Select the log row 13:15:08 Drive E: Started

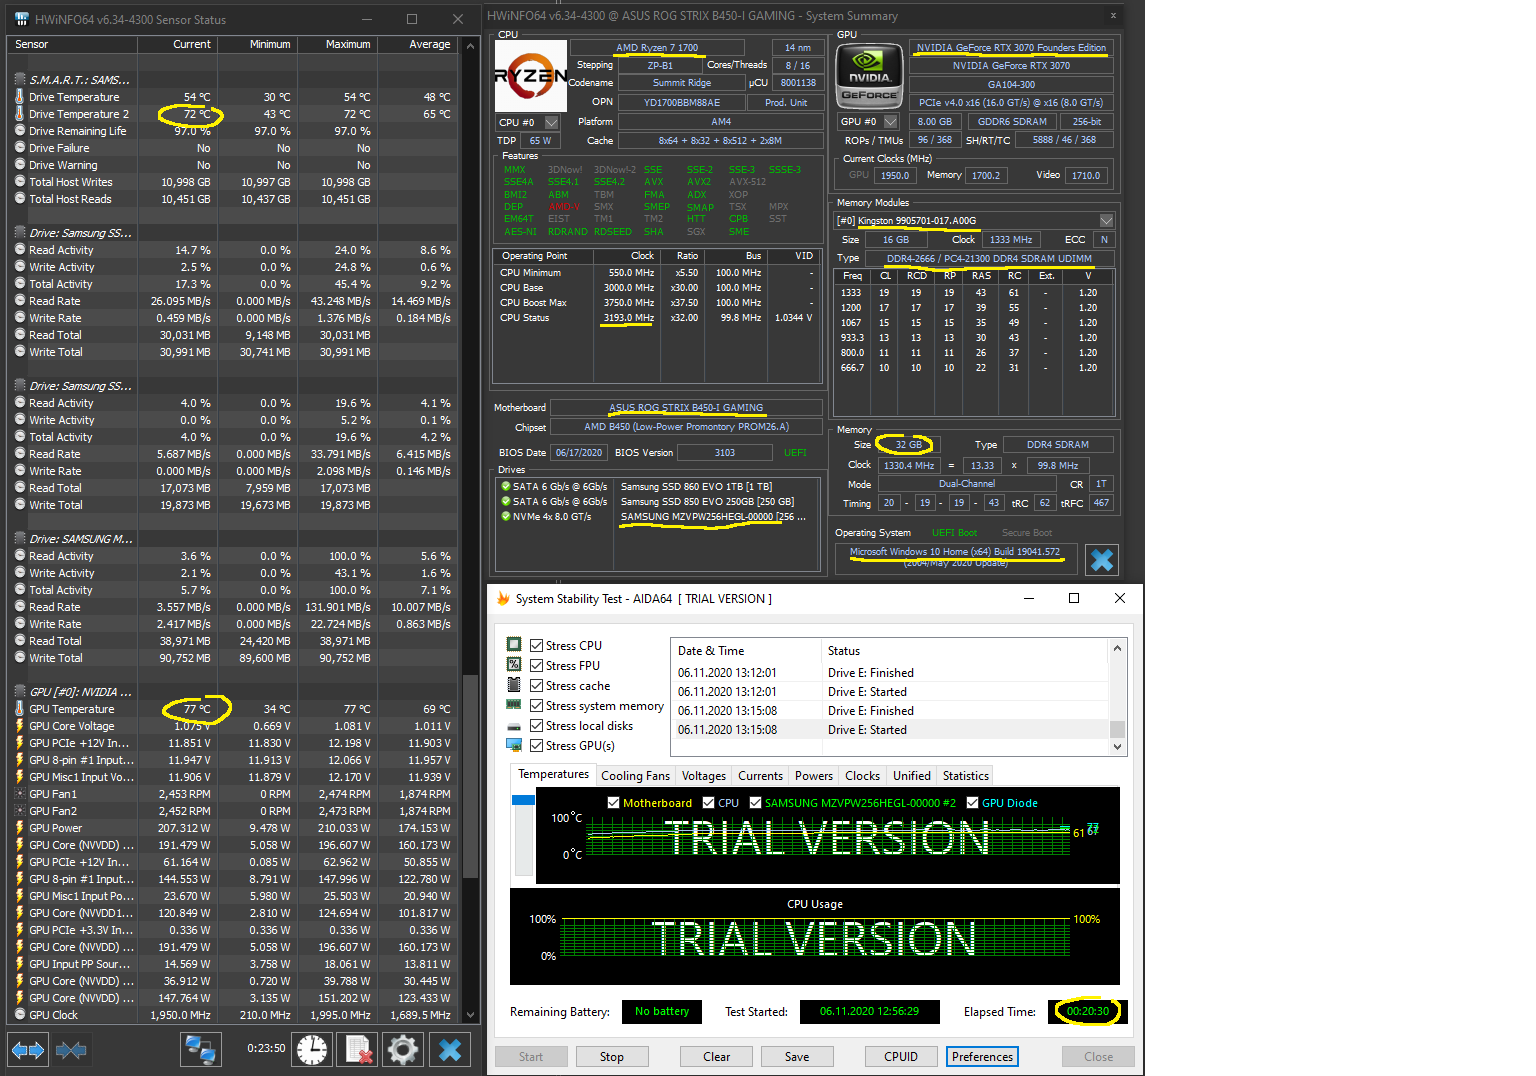tap(890, 730)
